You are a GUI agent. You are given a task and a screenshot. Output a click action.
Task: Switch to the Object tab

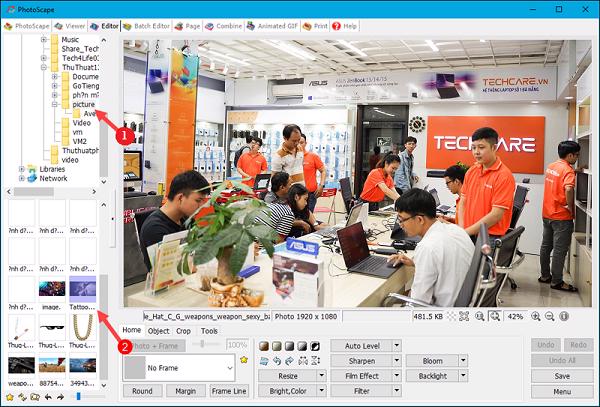pyautogui.click(x=158, y=331)
